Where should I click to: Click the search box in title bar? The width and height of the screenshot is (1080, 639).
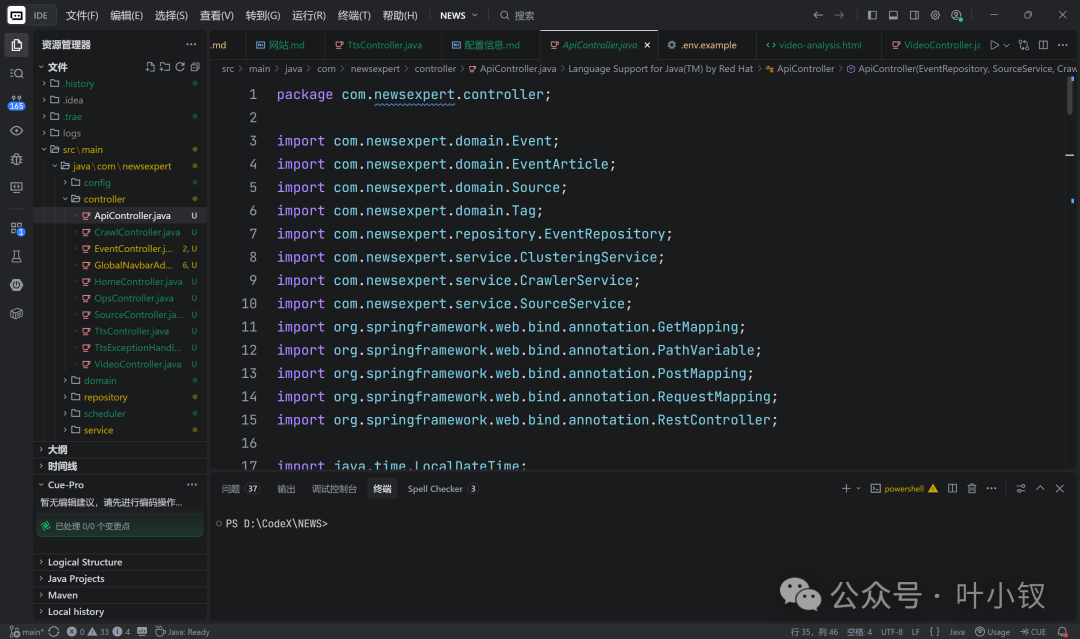tap(523, 15)
